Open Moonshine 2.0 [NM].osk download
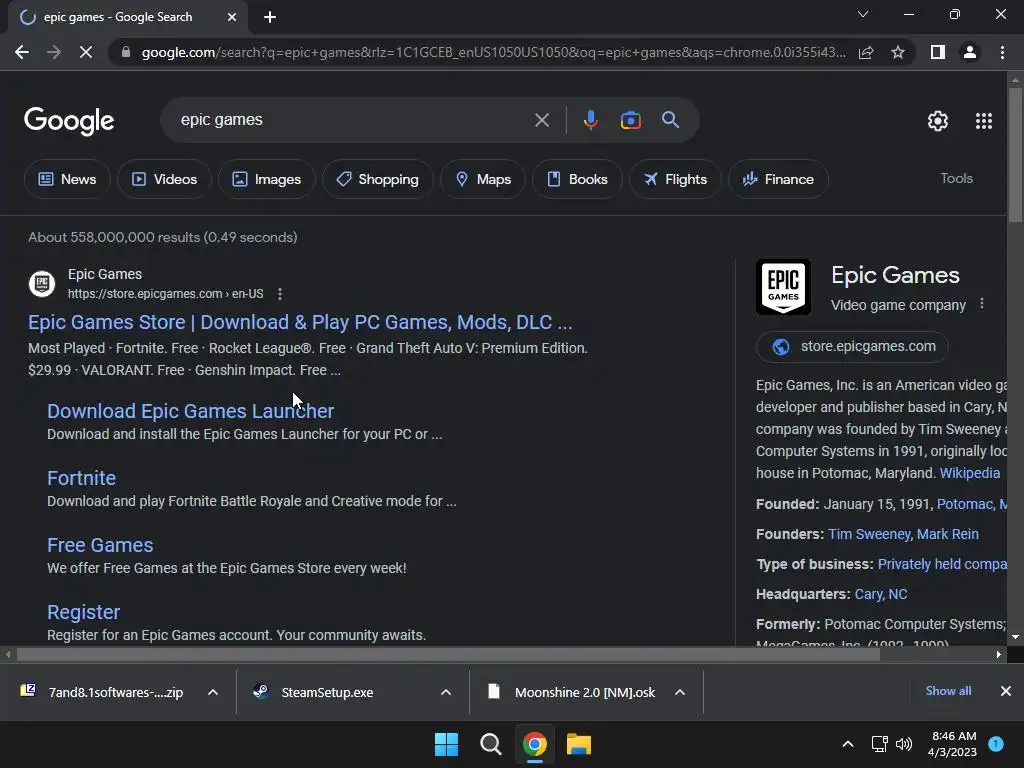This screenshot has height=768, width=1024. [569, 692]
